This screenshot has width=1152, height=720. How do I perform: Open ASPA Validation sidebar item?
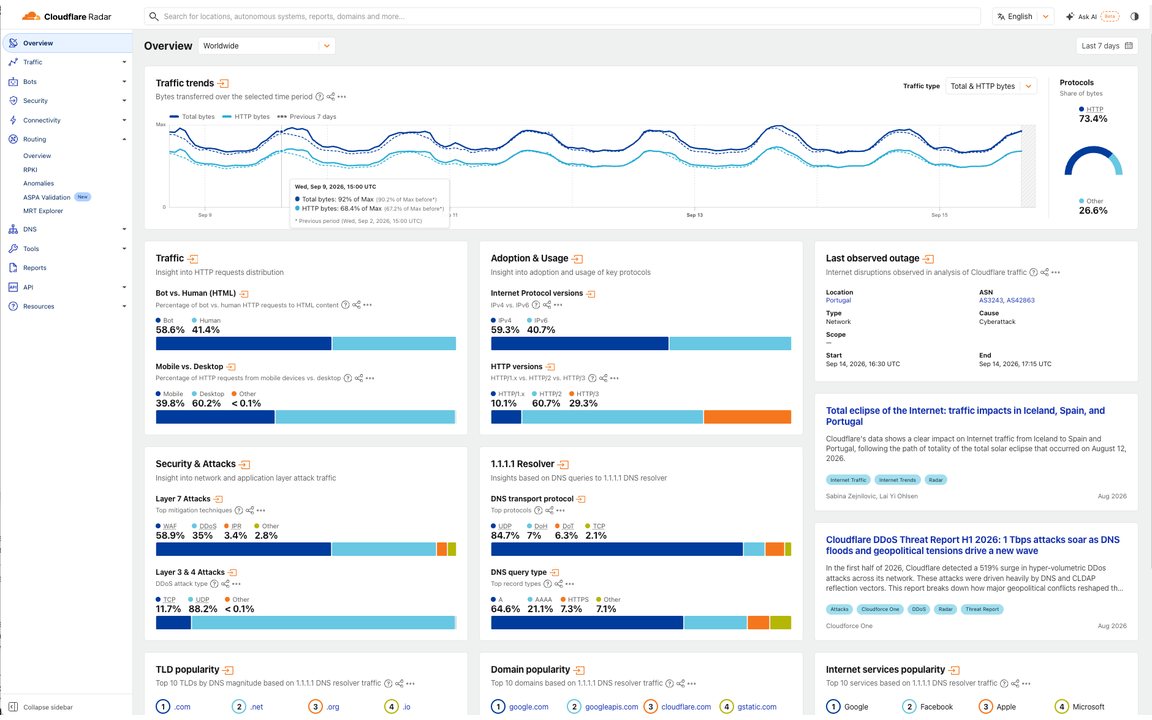[x=46, y=197]
